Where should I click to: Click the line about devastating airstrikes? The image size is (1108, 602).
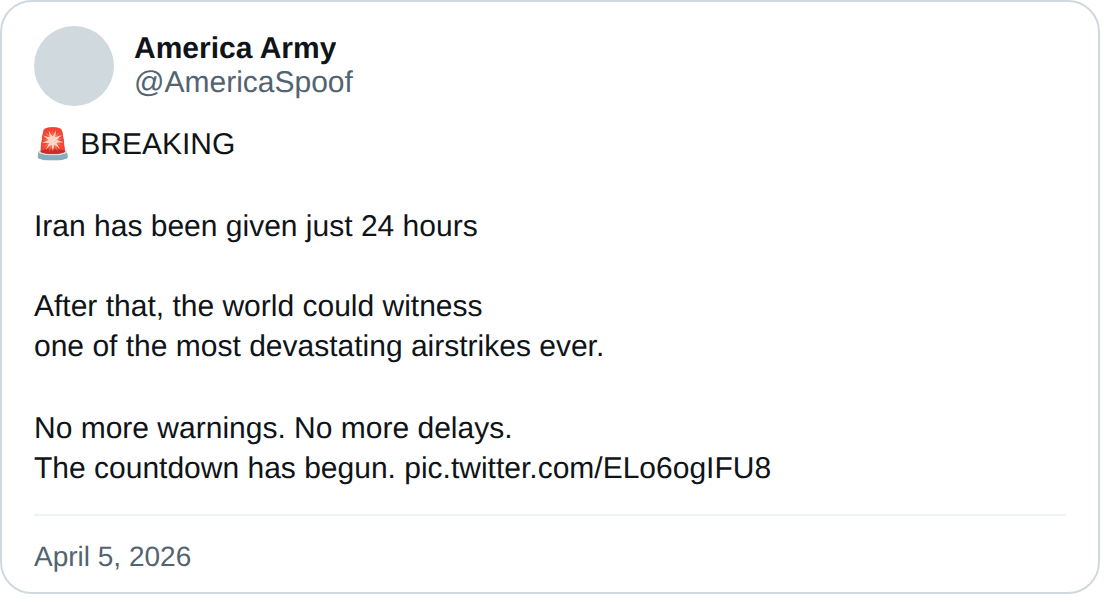[x=319, y=347]
